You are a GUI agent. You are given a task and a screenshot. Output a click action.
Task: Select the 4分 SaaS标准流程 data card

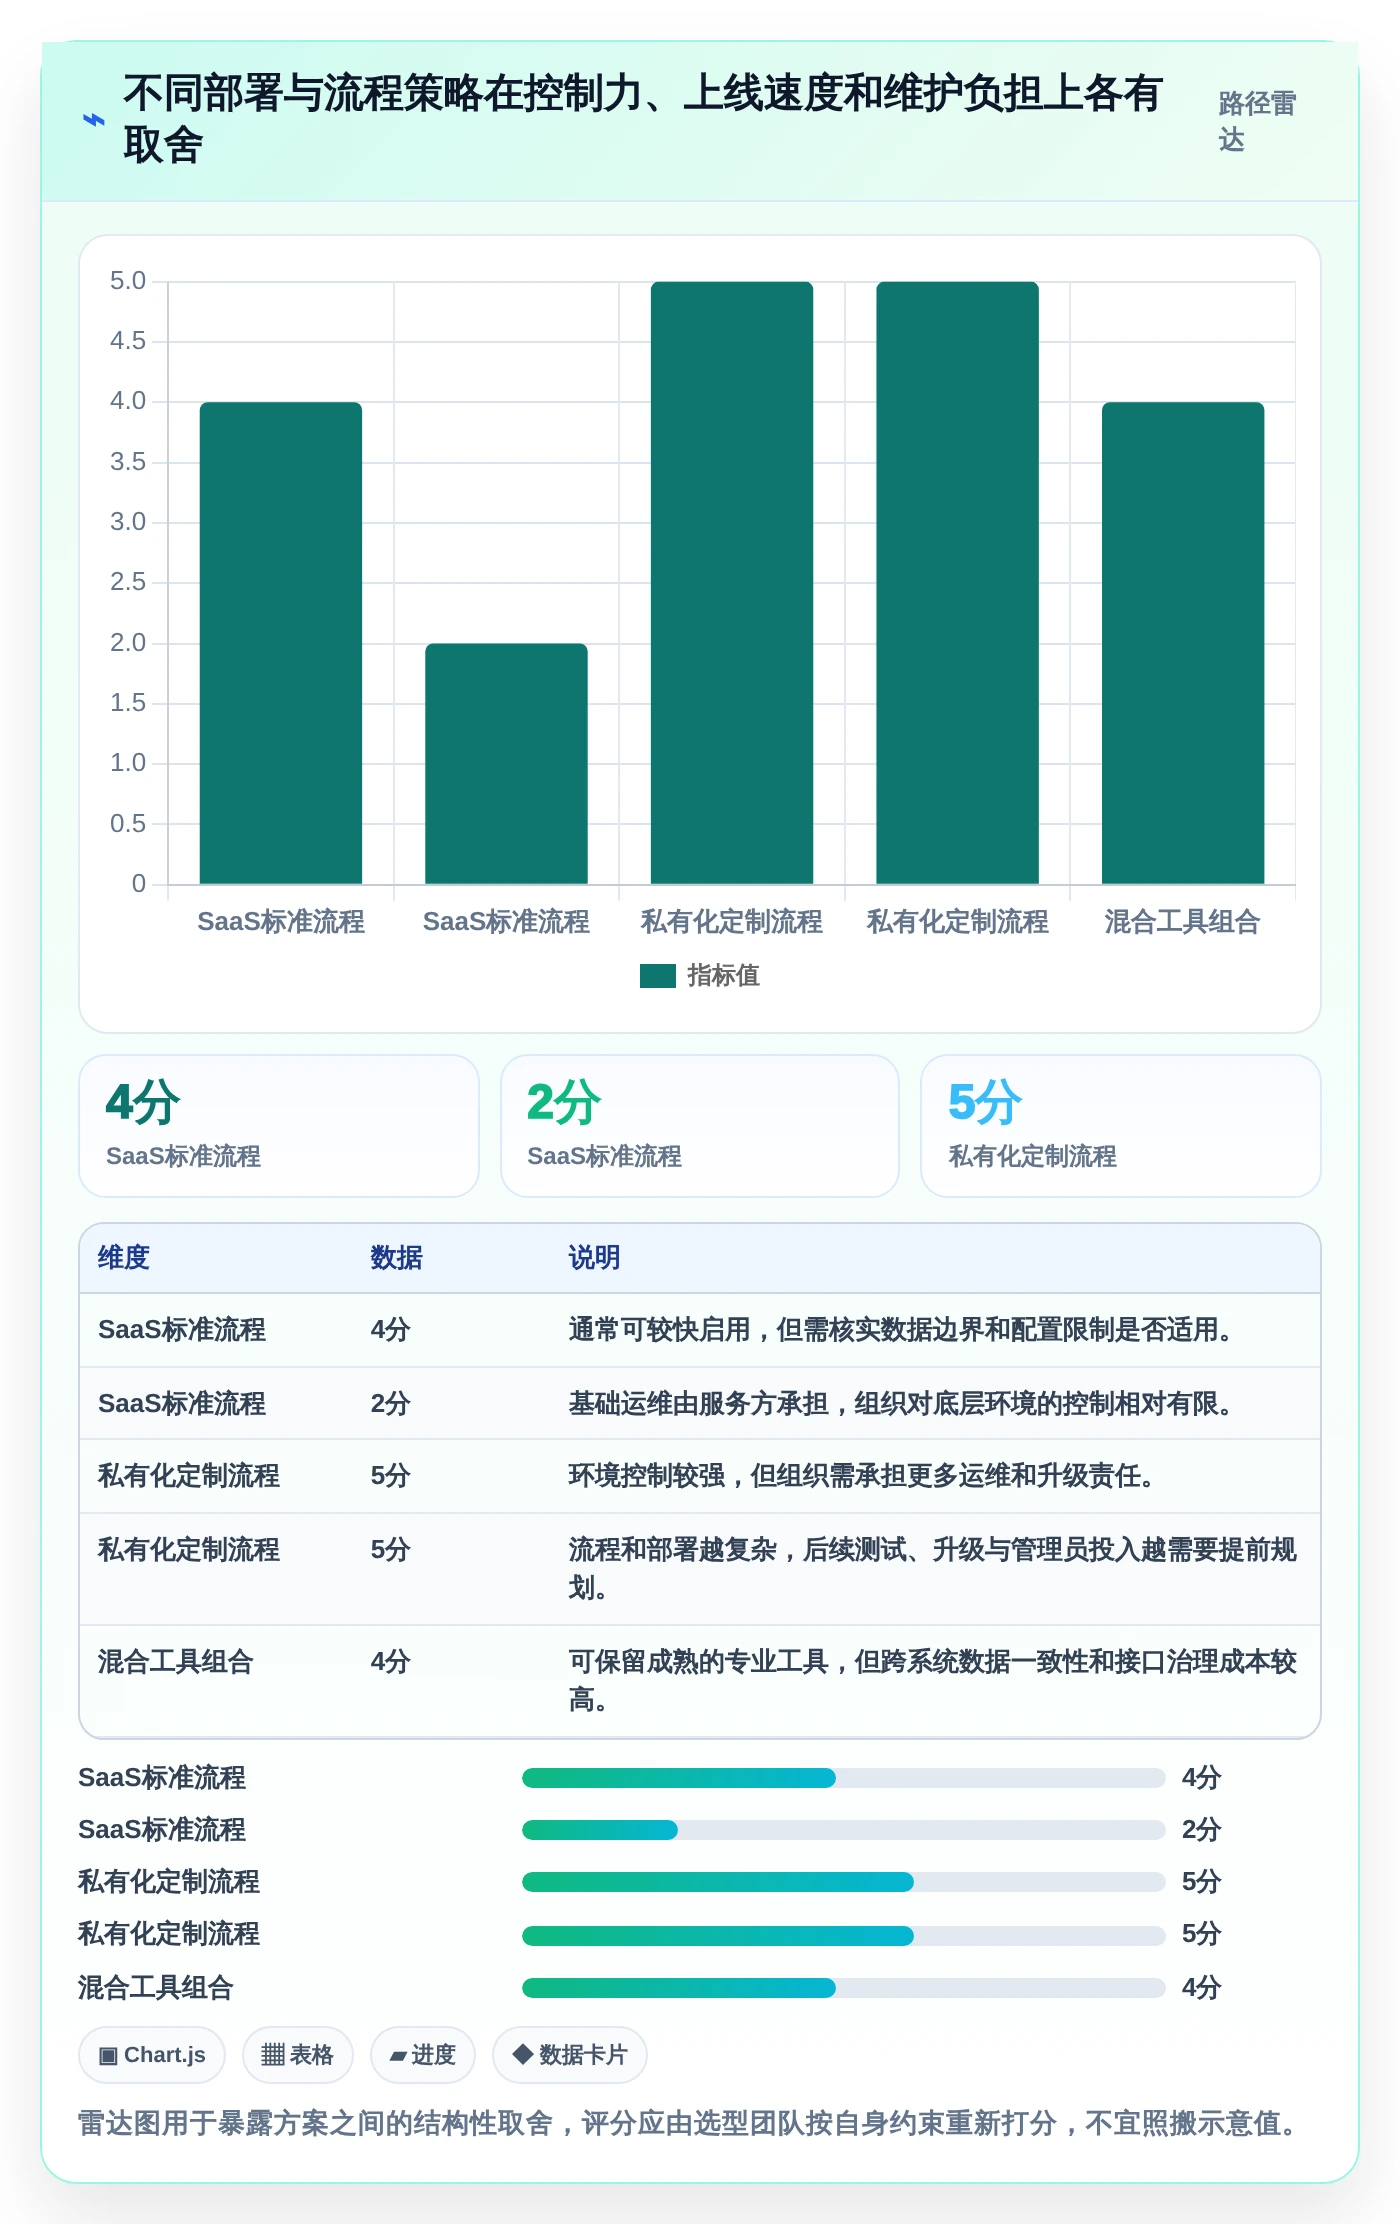pos(279,1126)
